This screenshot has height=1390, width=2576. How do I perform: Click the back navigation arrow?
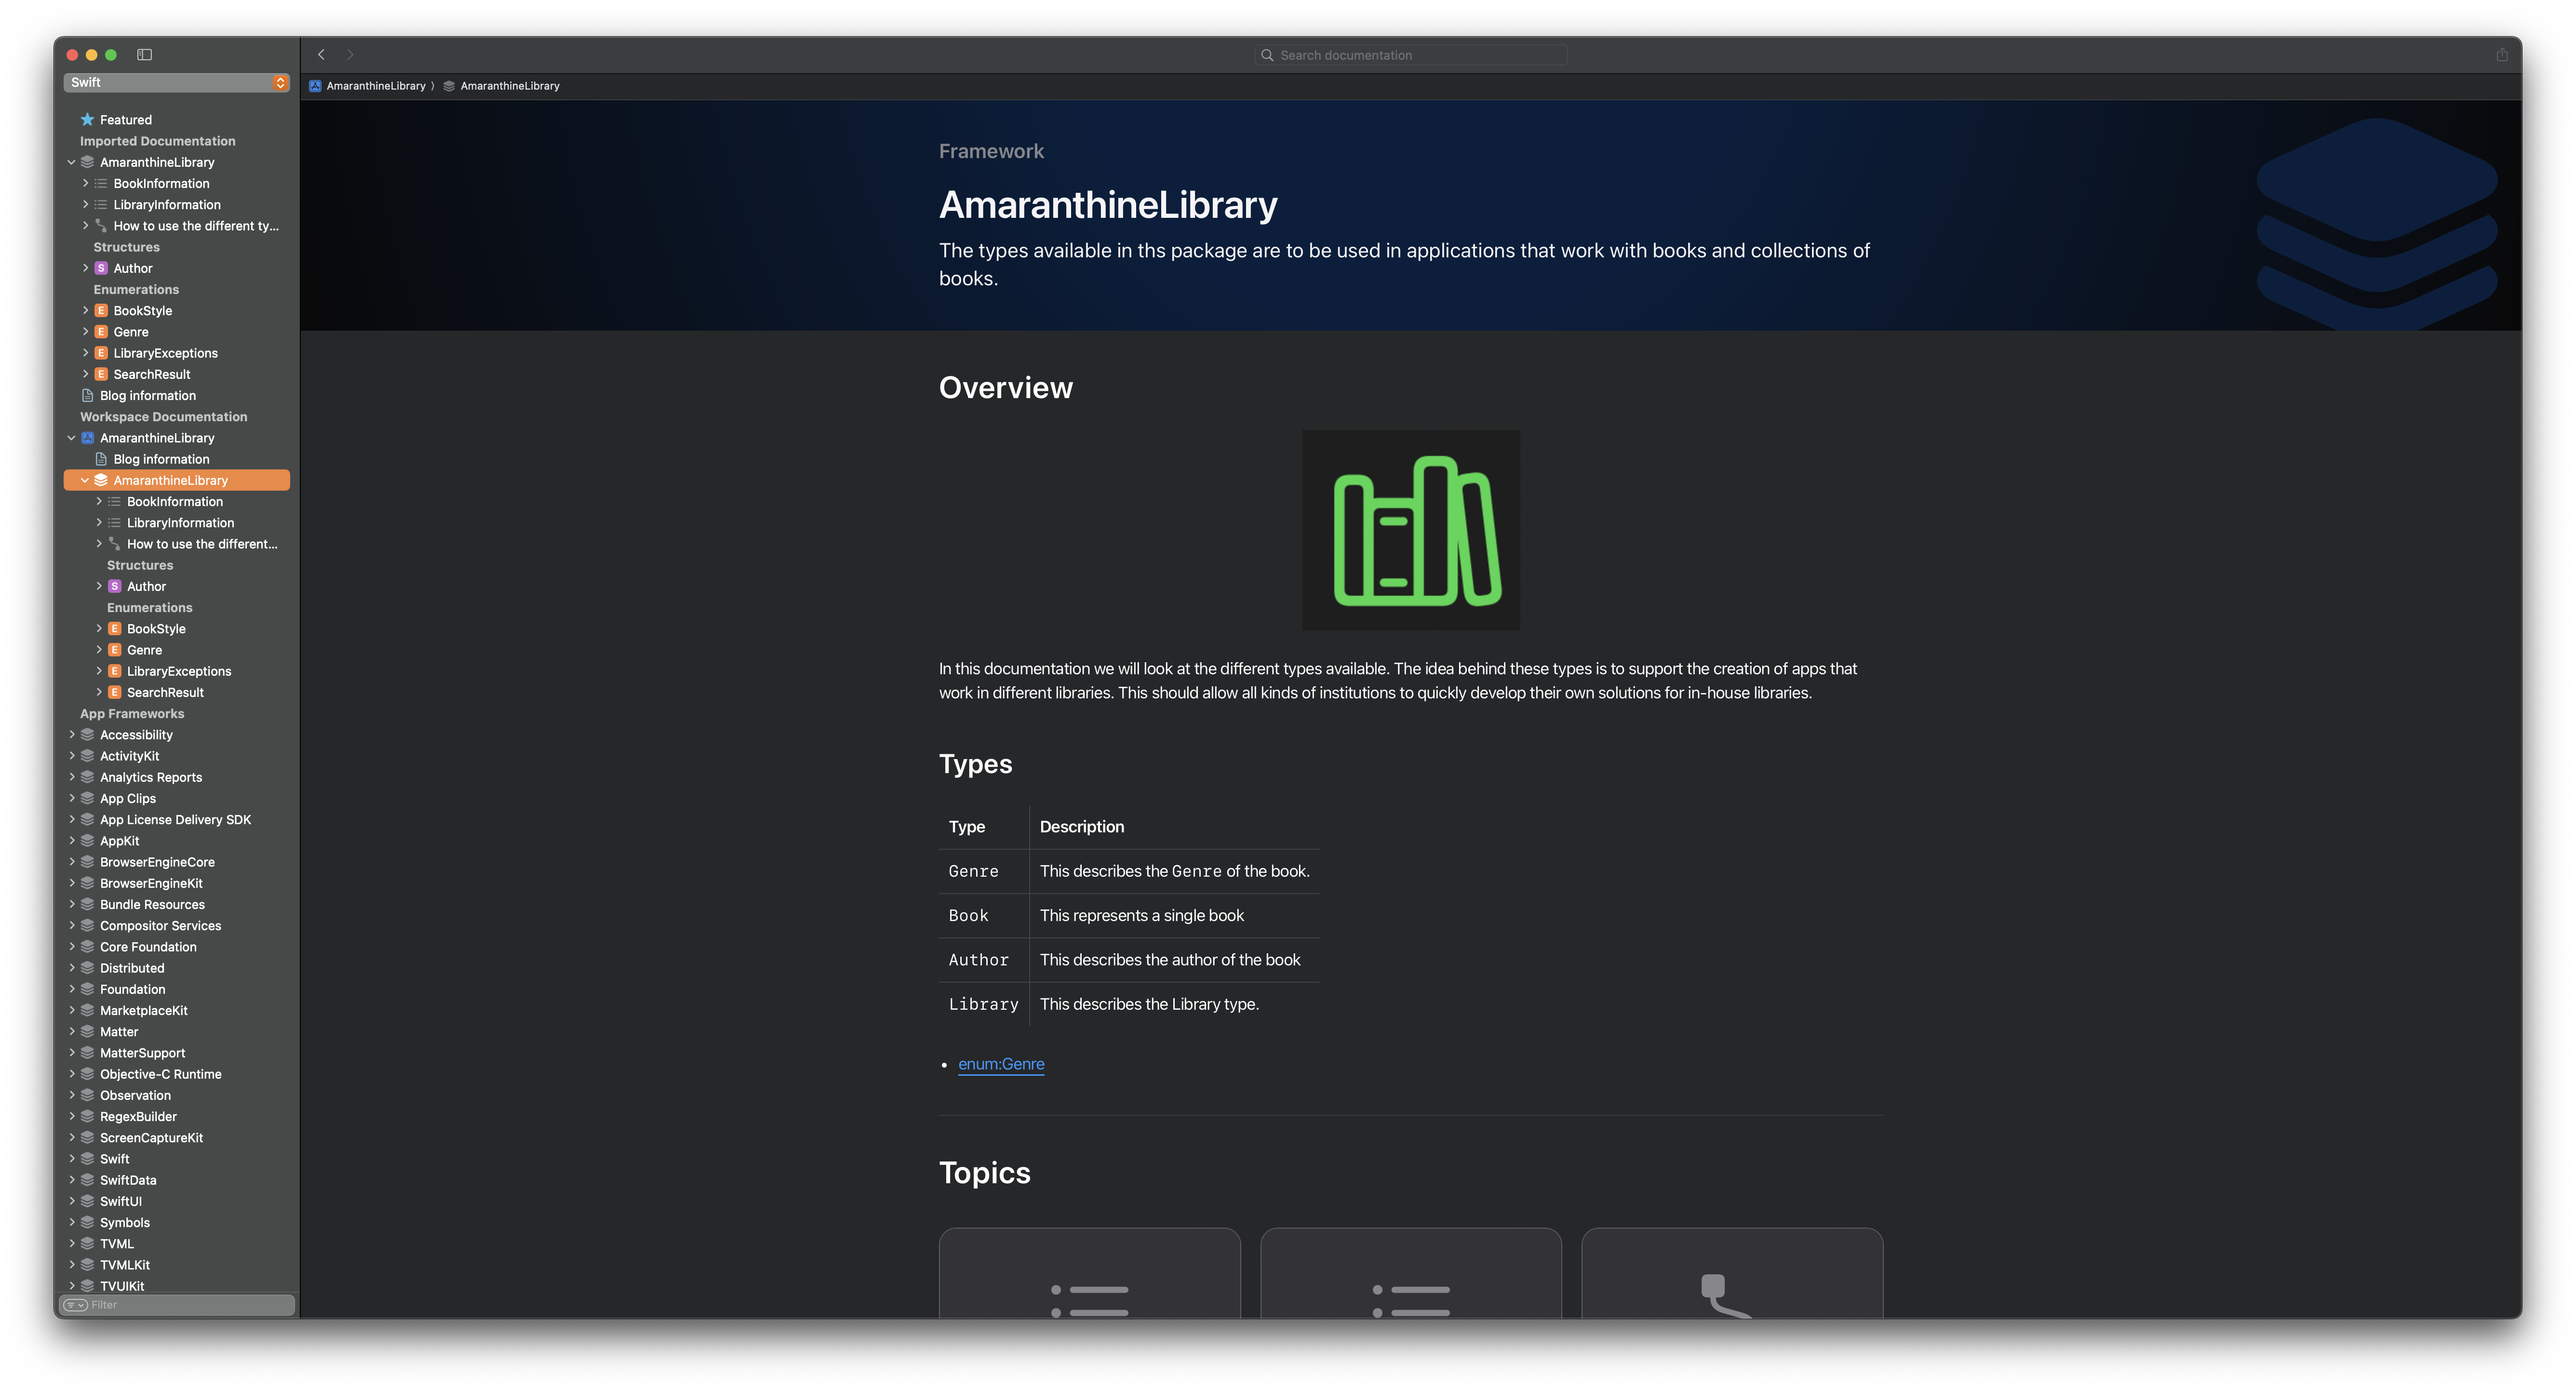point(321,55)
